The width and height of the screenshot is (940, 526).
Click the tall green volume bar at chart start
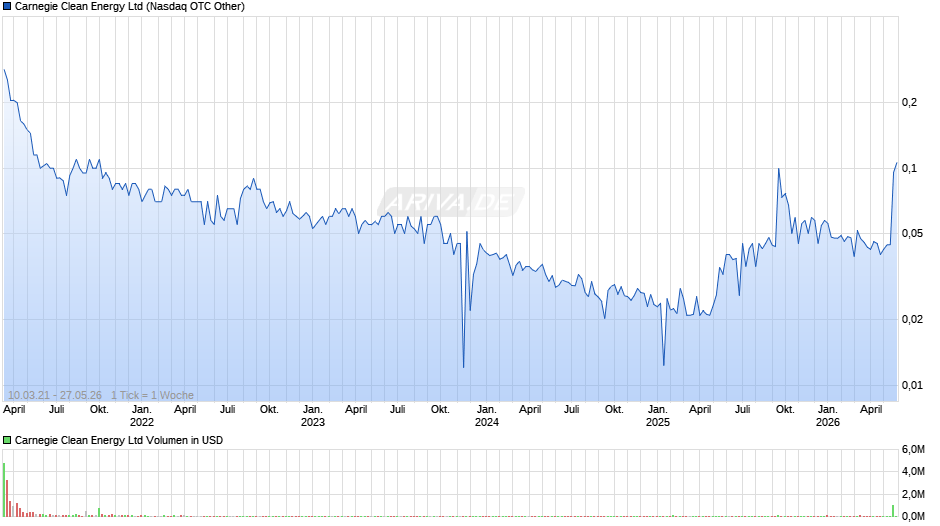(x=4, y=489)
